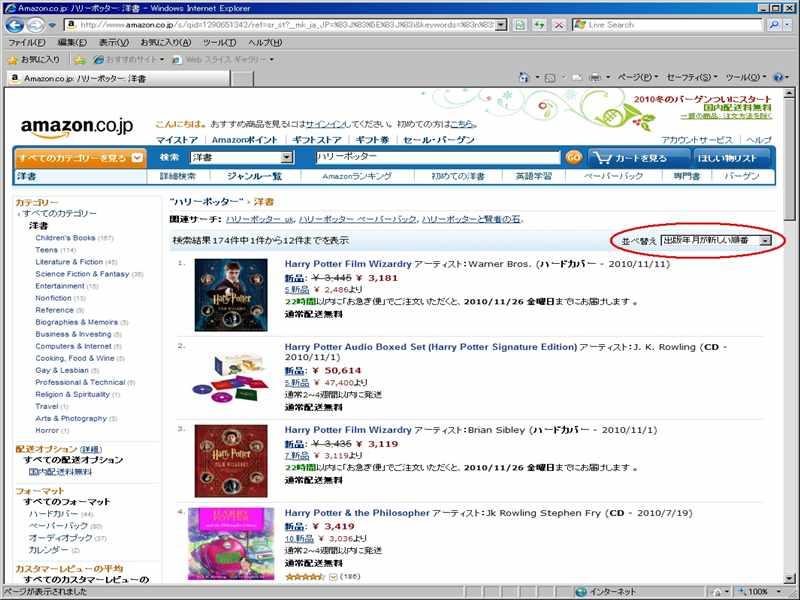
Task: Open the セーフティ(S) command bar dropdown
Action: (692, 78)
